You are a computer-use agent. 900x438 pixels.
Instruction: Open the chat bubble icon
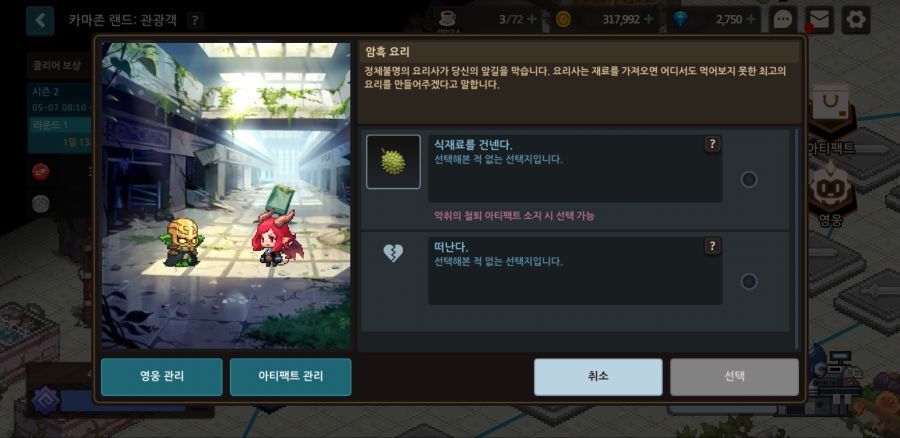[x=783, y=20]
